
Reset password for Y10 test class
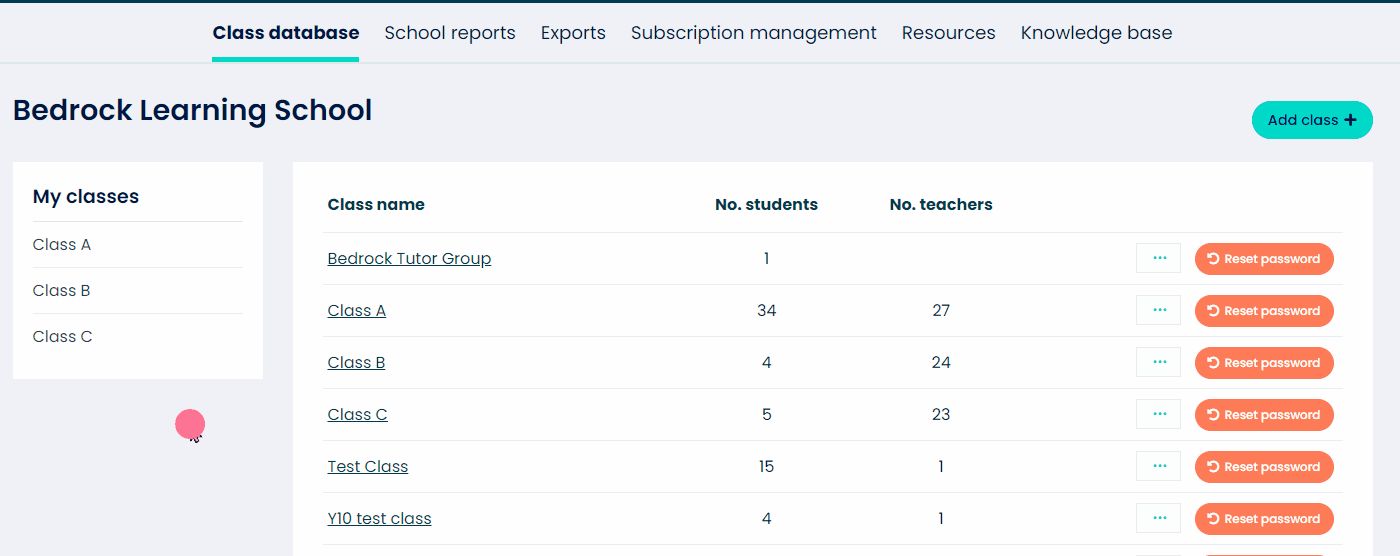point(1264,519)
